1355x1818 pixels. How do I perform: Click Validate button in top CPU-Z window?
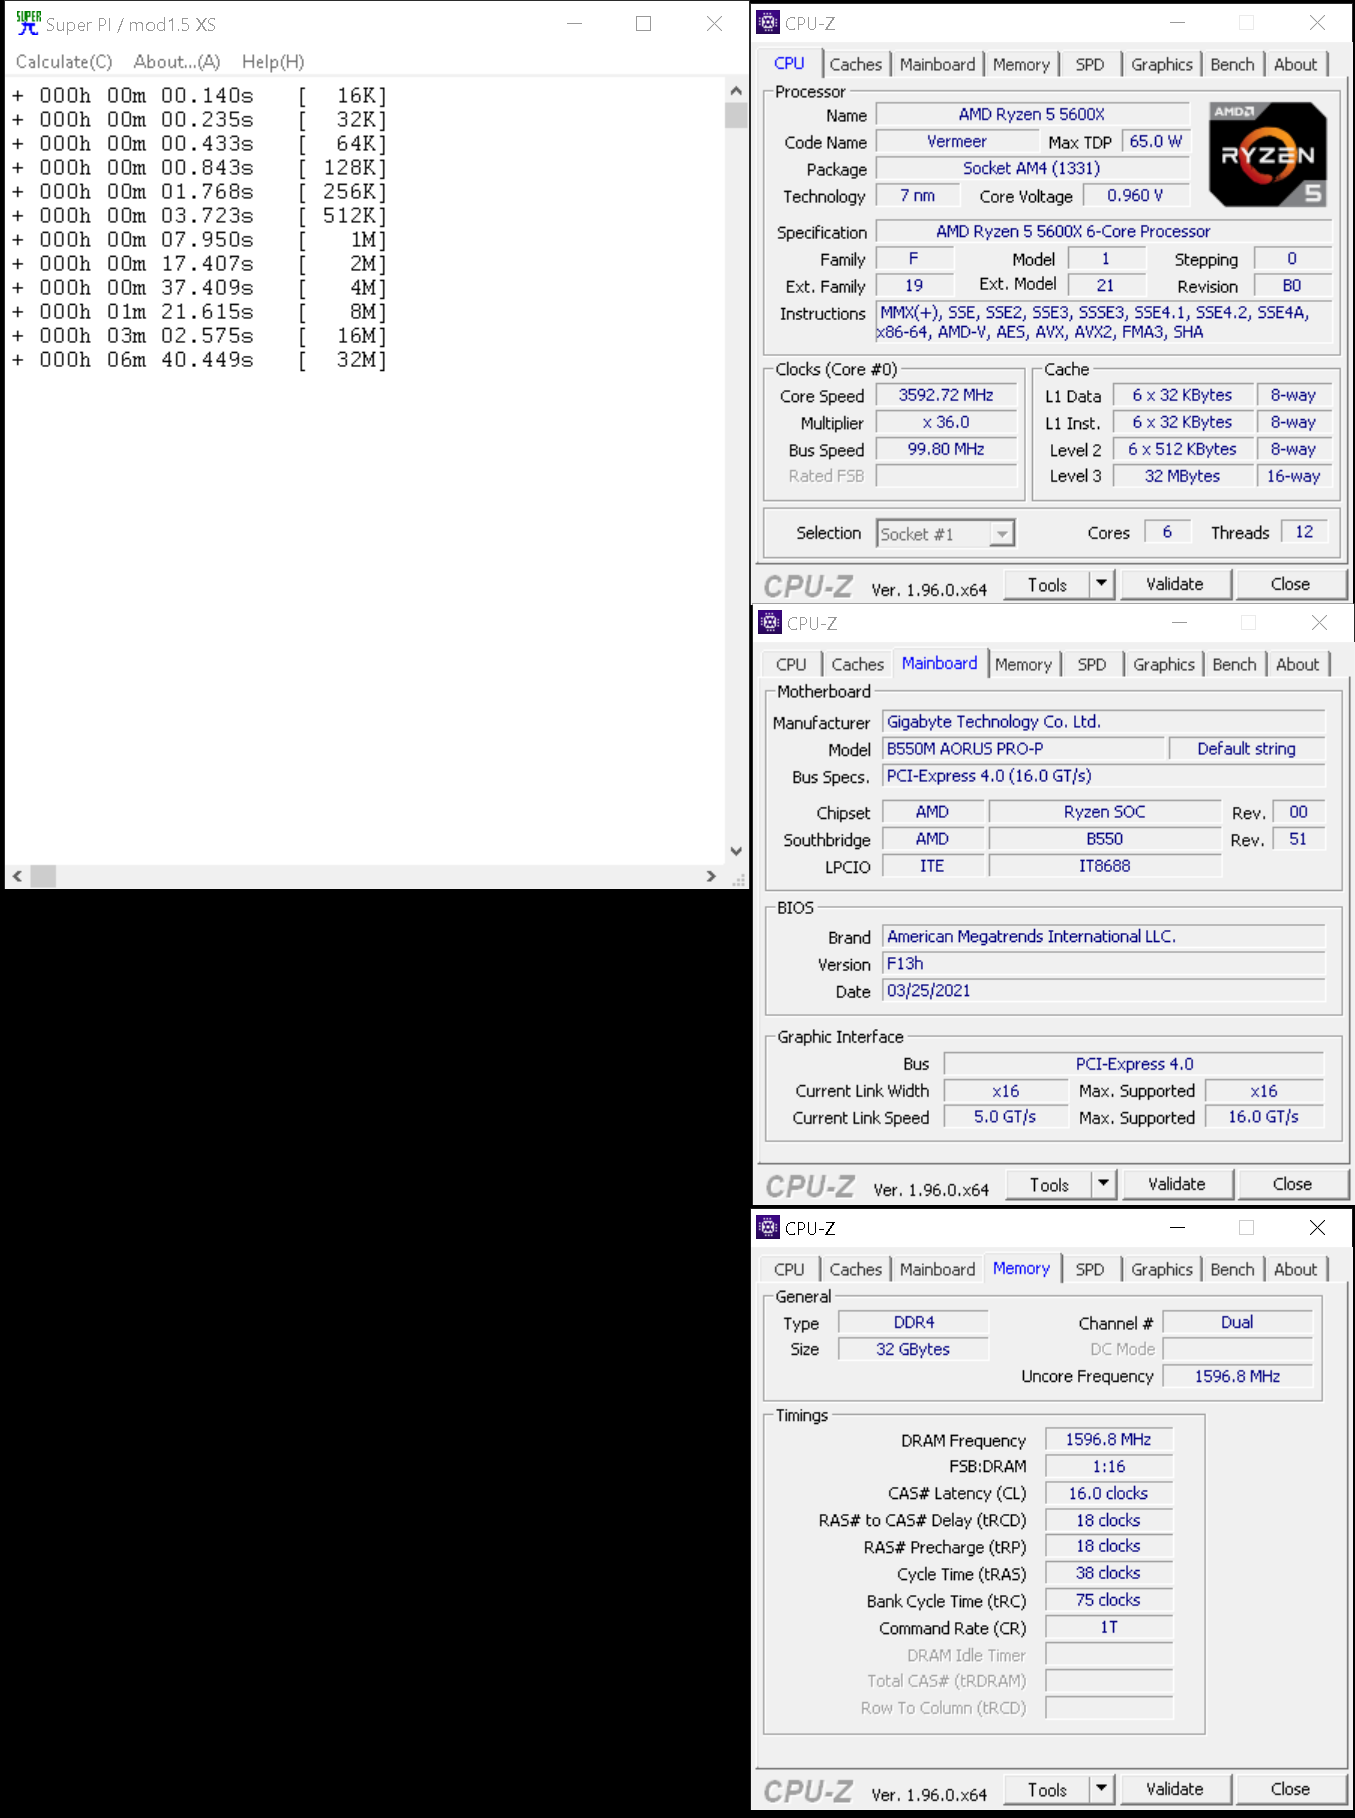coord(1175,584)
